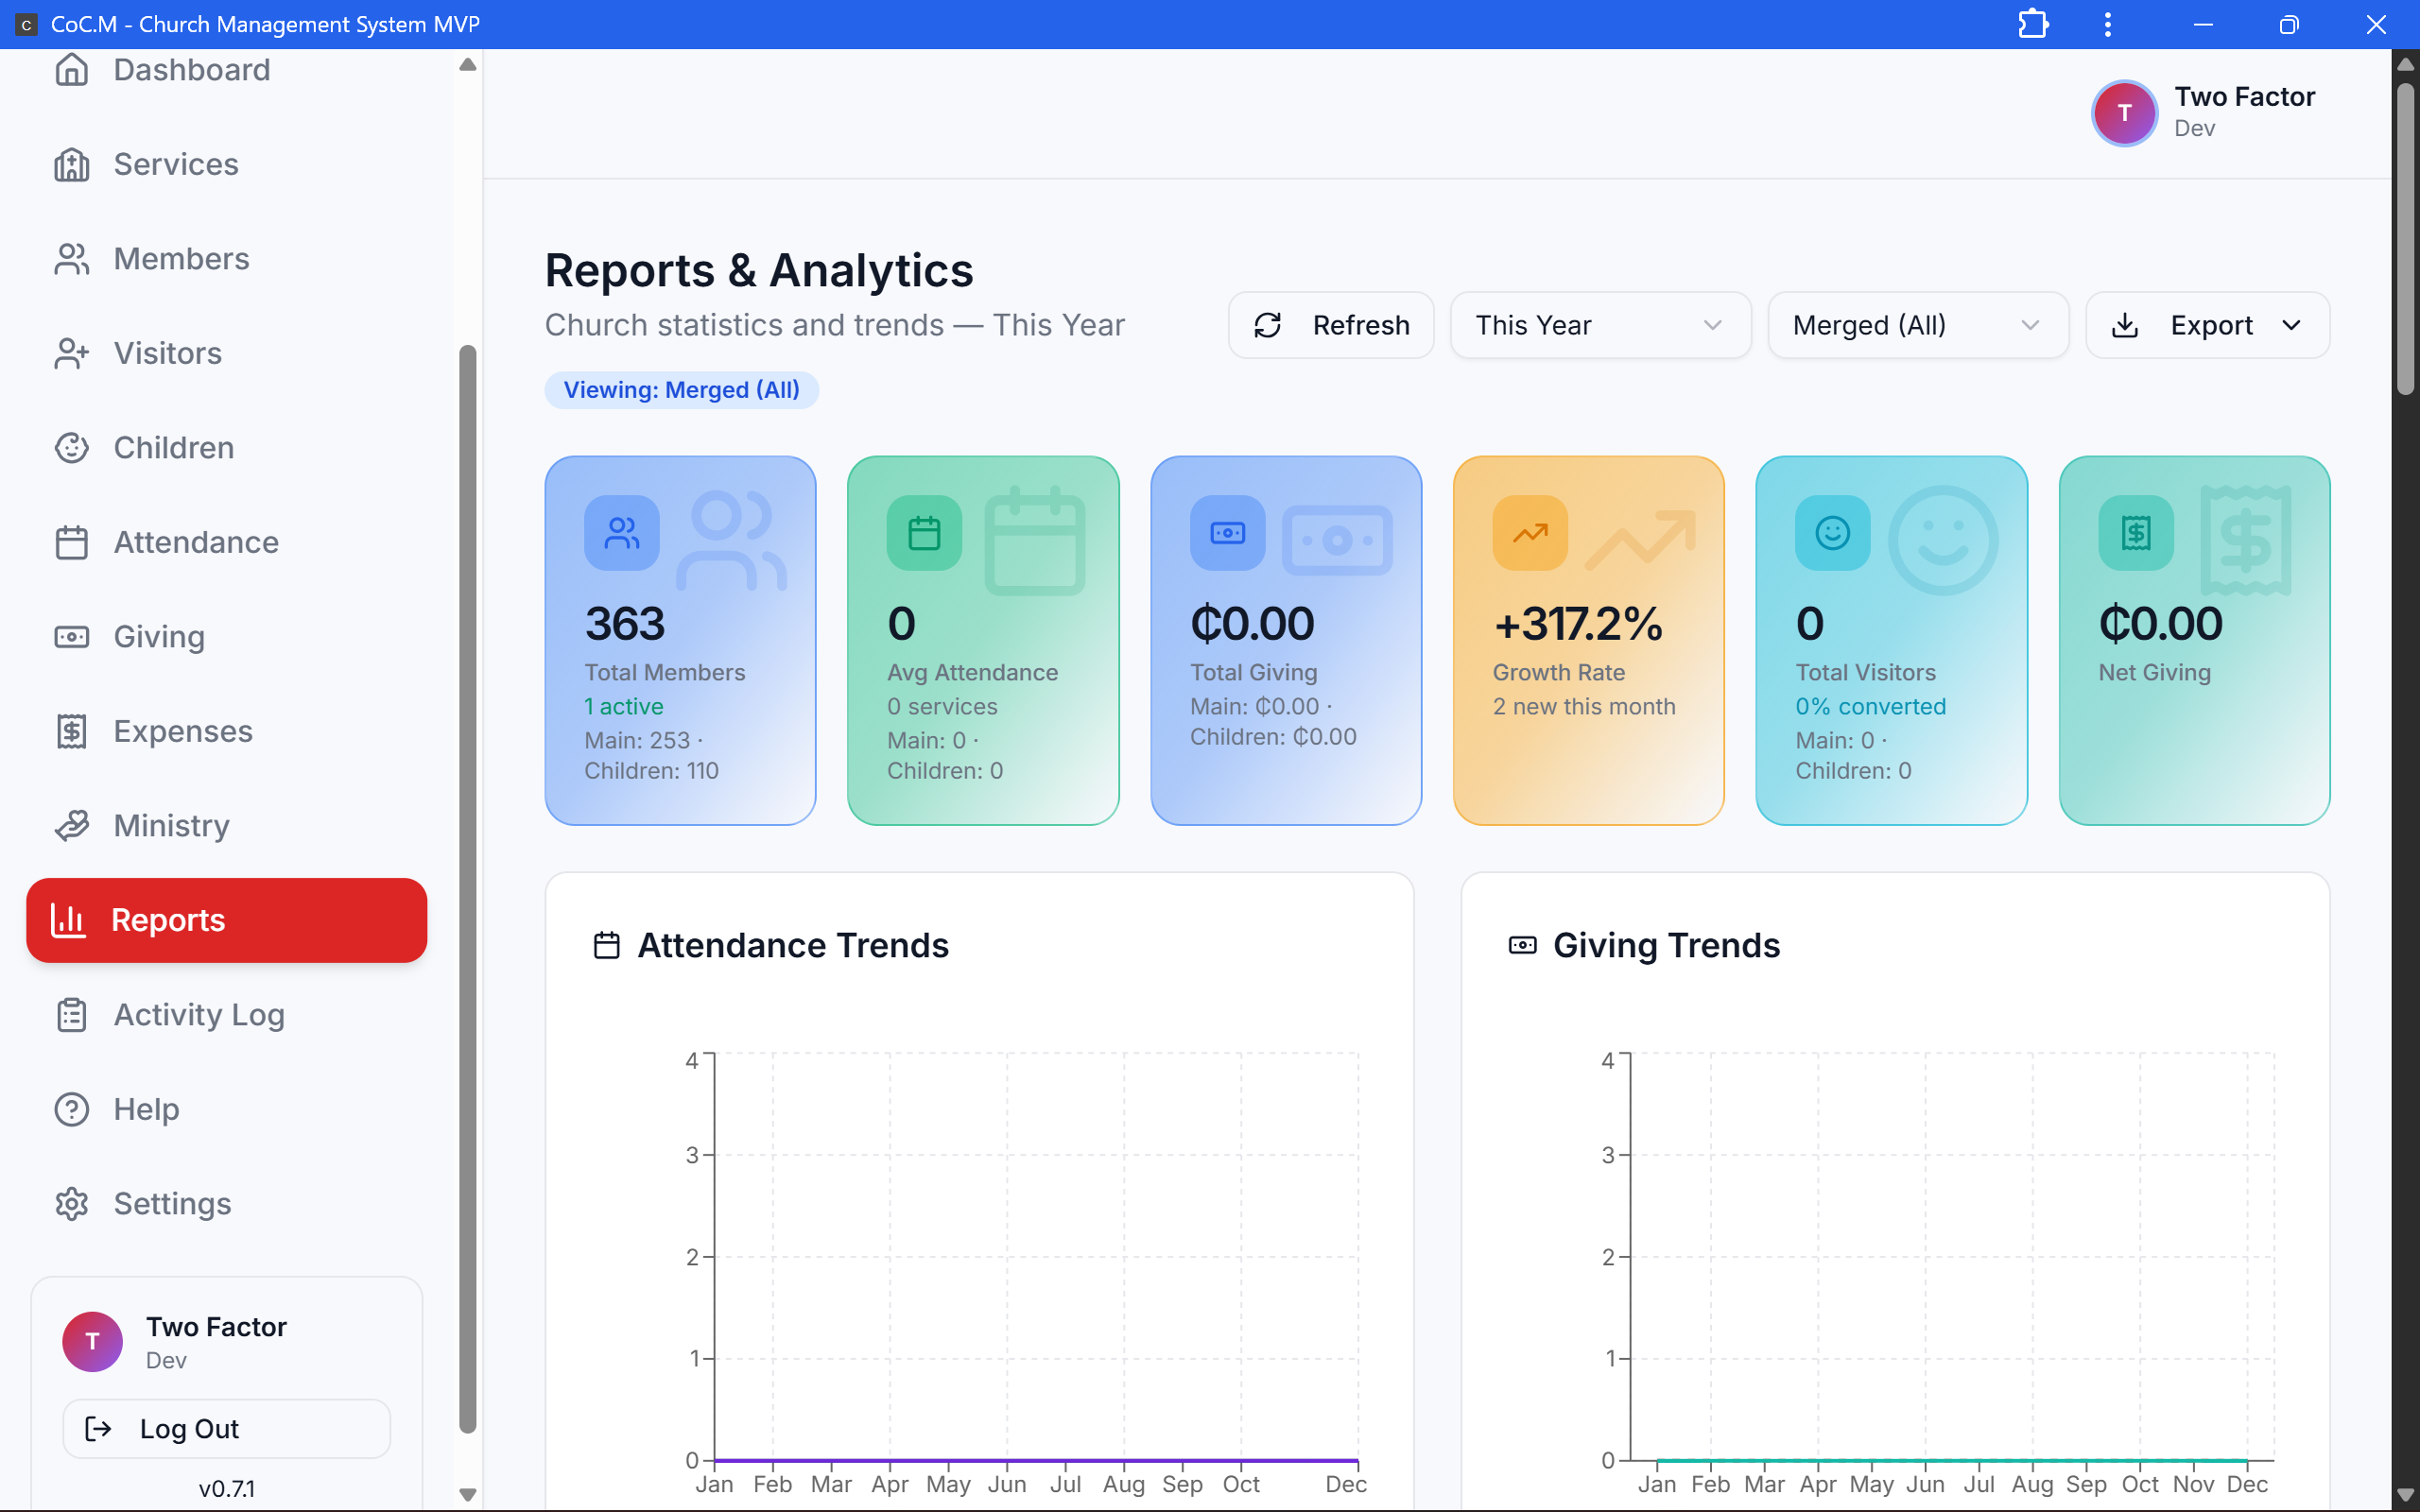
Task: Click the Services church building icon
Action: [71, 164]
